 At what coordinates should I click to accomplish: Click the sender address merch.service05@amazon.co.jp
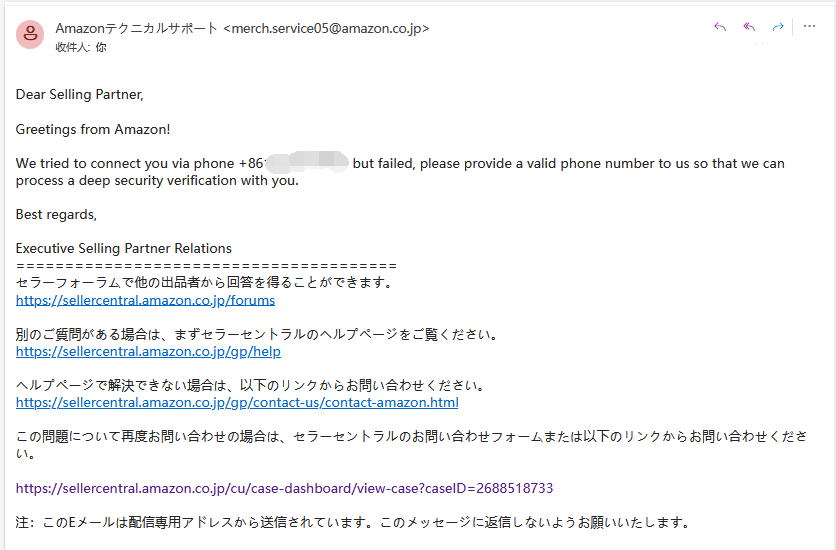pyautogui.click(x=326, y=28)
